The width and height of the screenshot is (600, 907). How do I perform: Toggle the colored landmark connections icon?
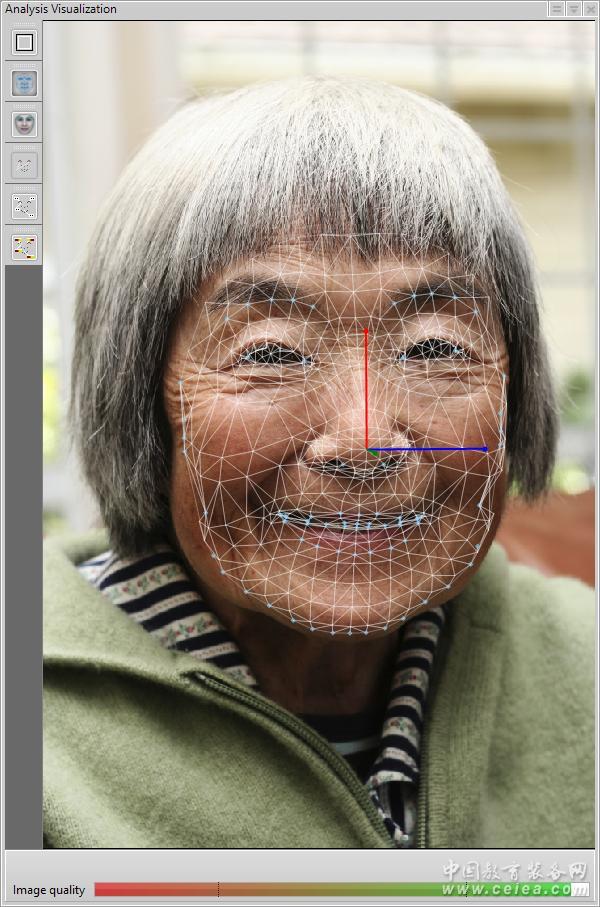point(24,247)
